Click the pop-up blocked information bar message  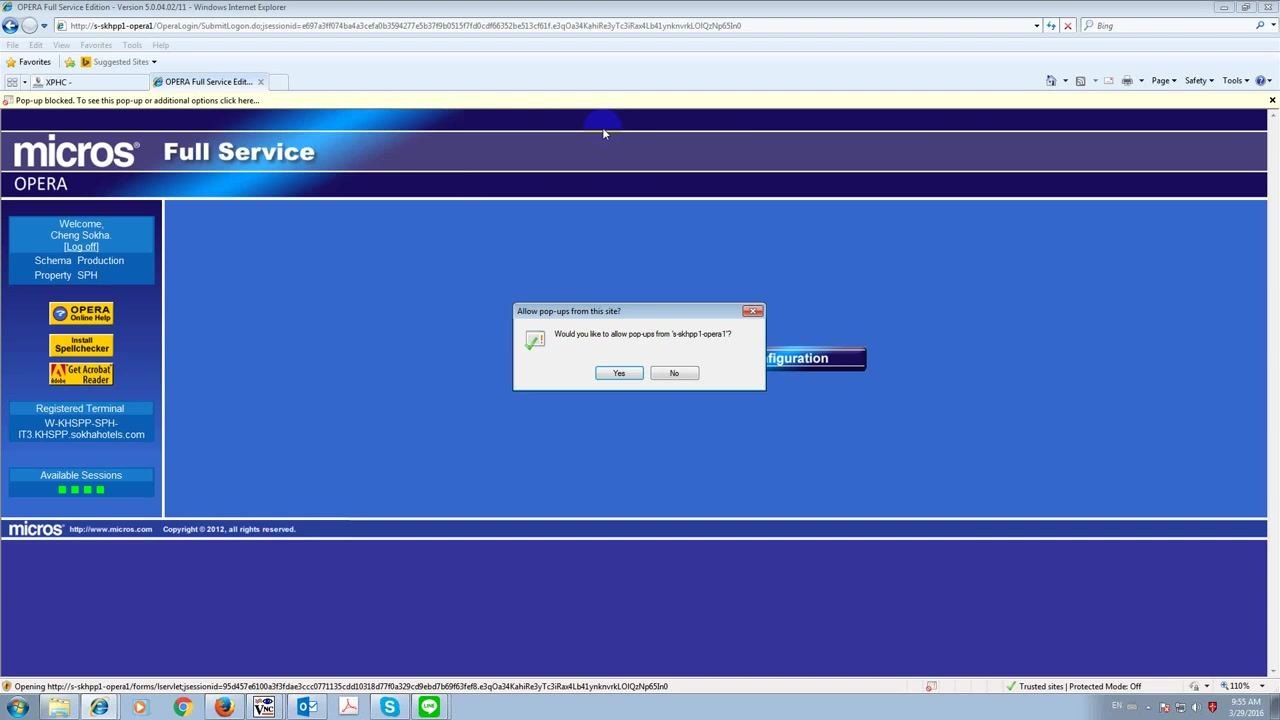click(x=137, y=100)
